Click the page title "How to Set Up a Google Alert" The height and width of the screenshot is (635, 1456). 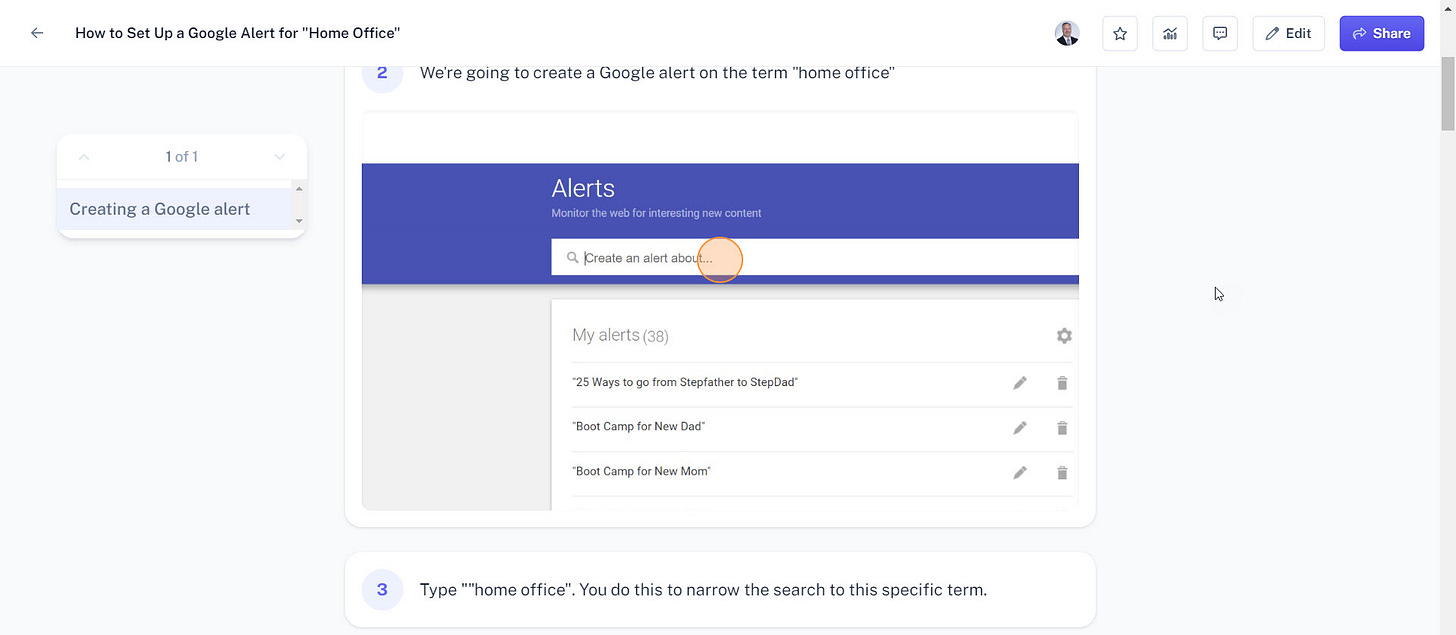pyautogui.click(x=237, y=33)
